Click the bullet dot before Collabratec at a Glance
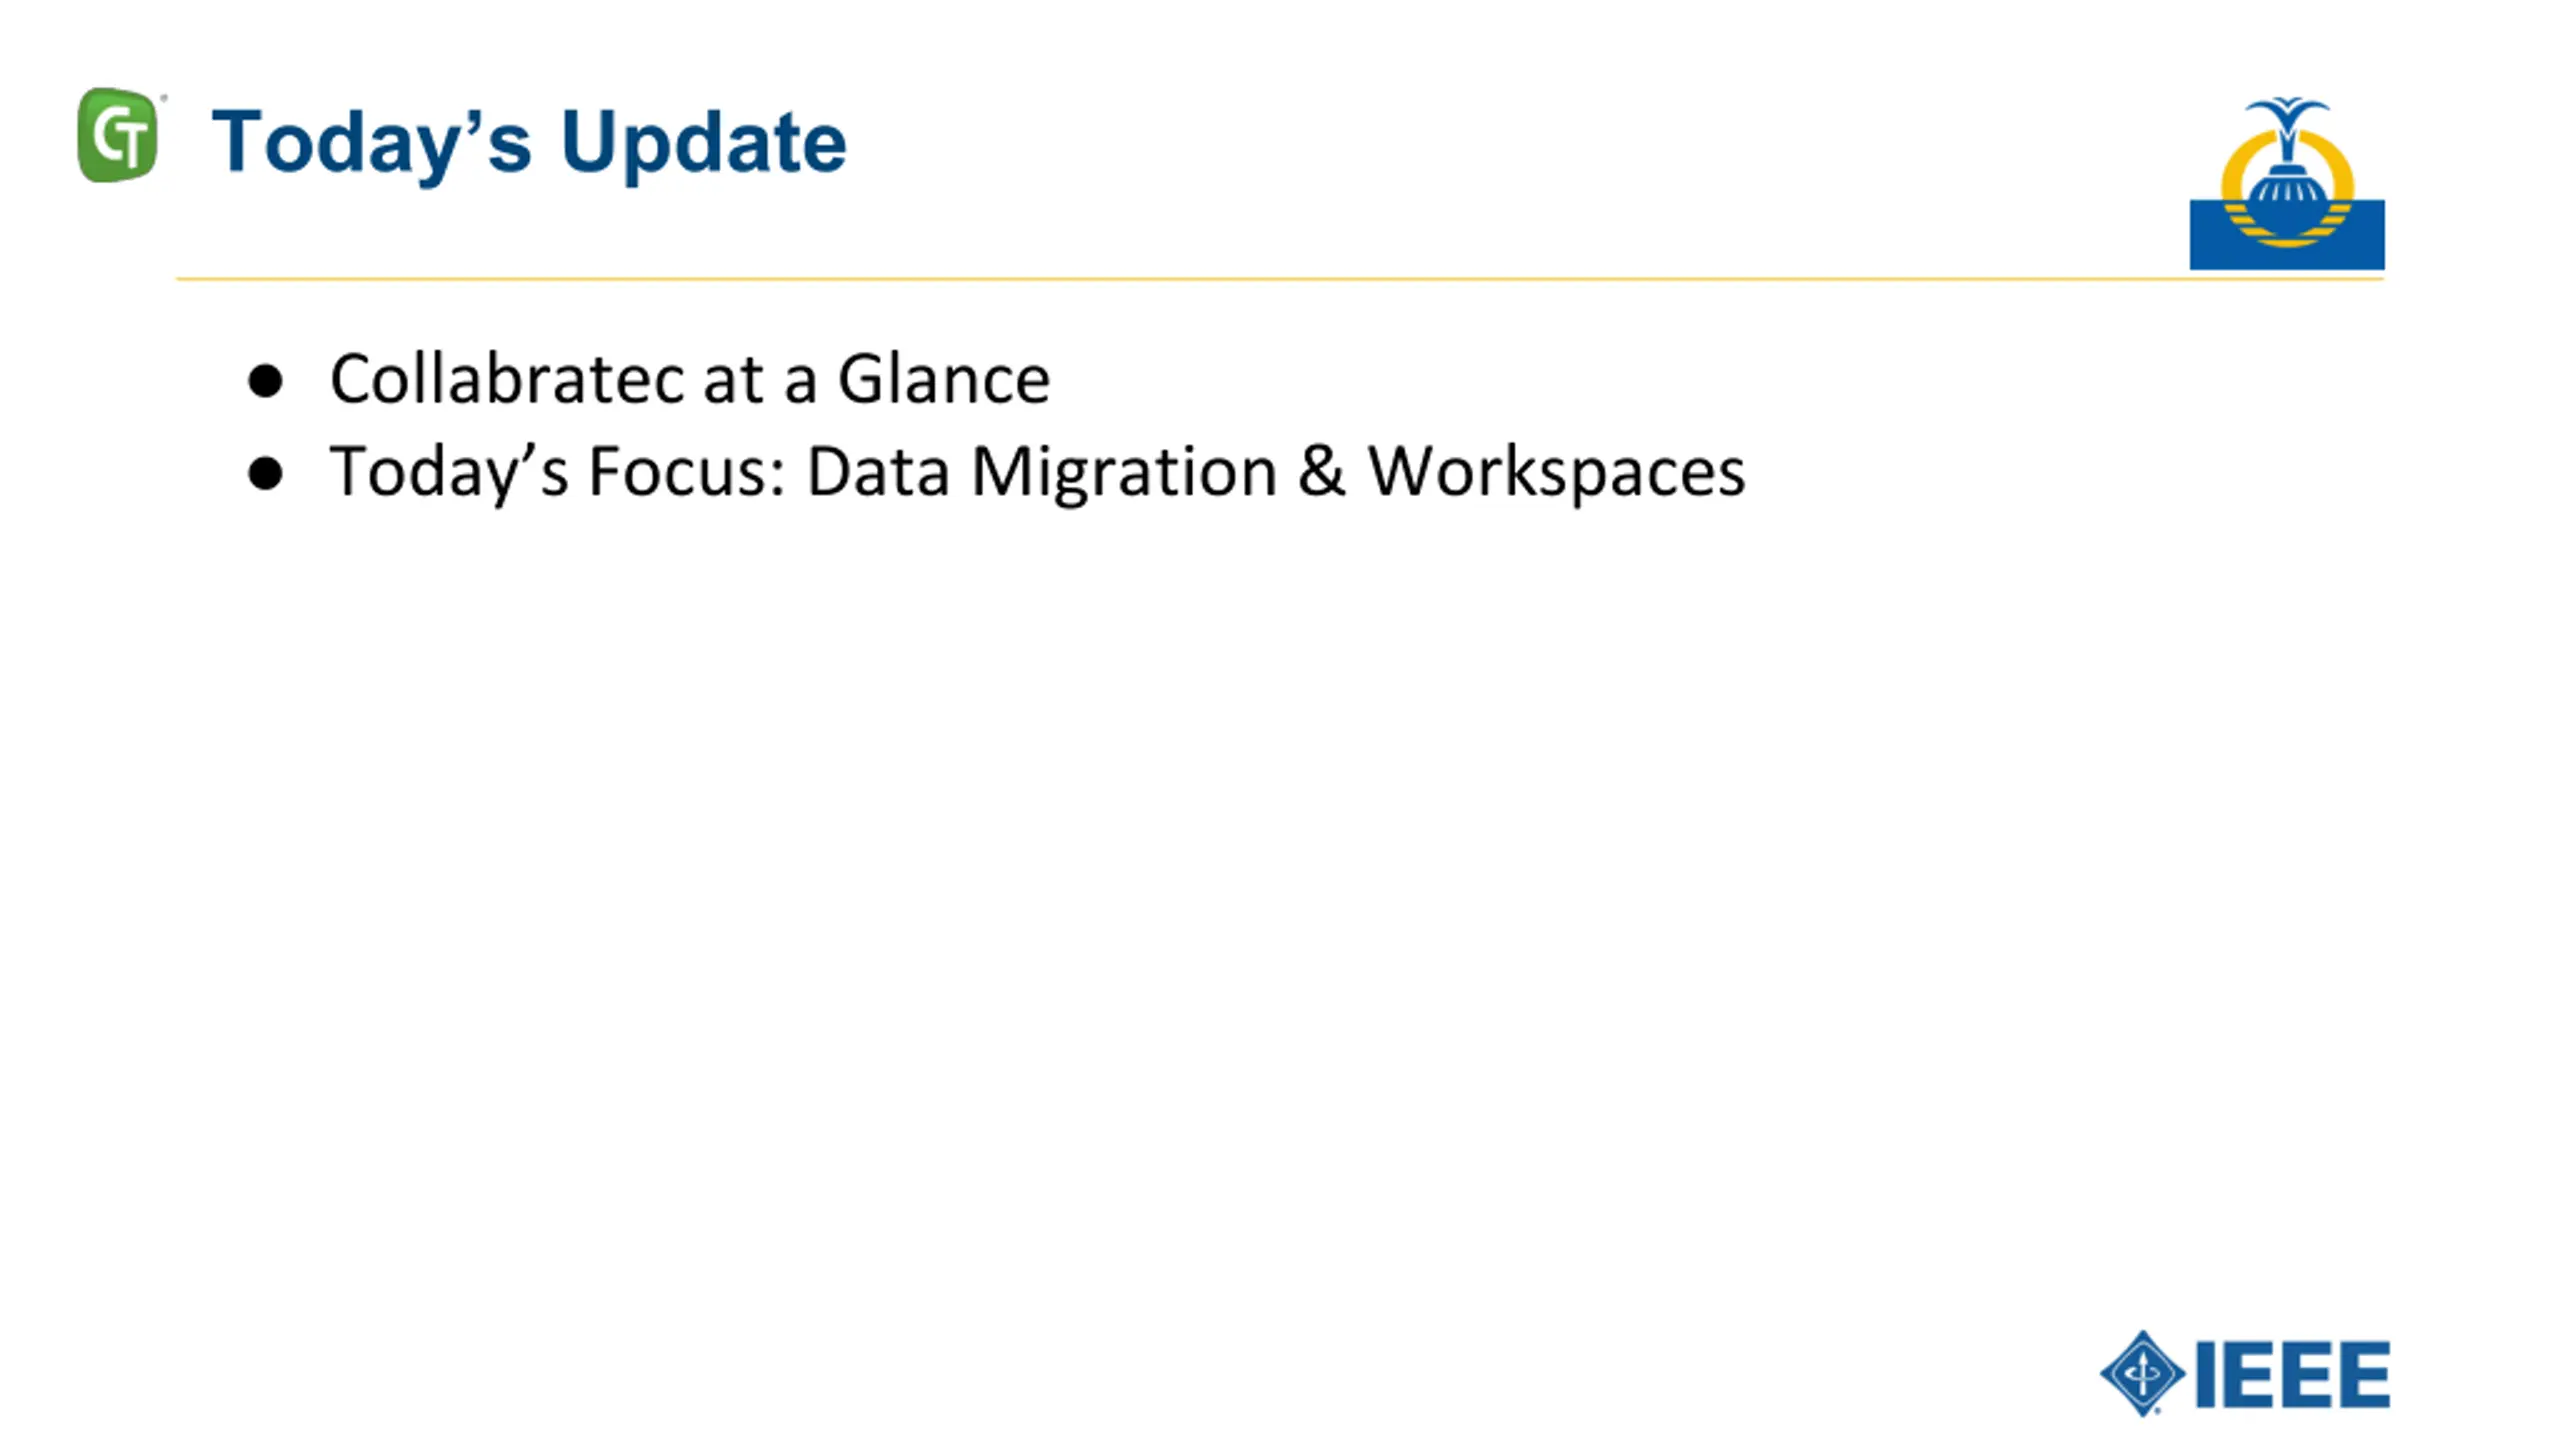 point(265,381)
